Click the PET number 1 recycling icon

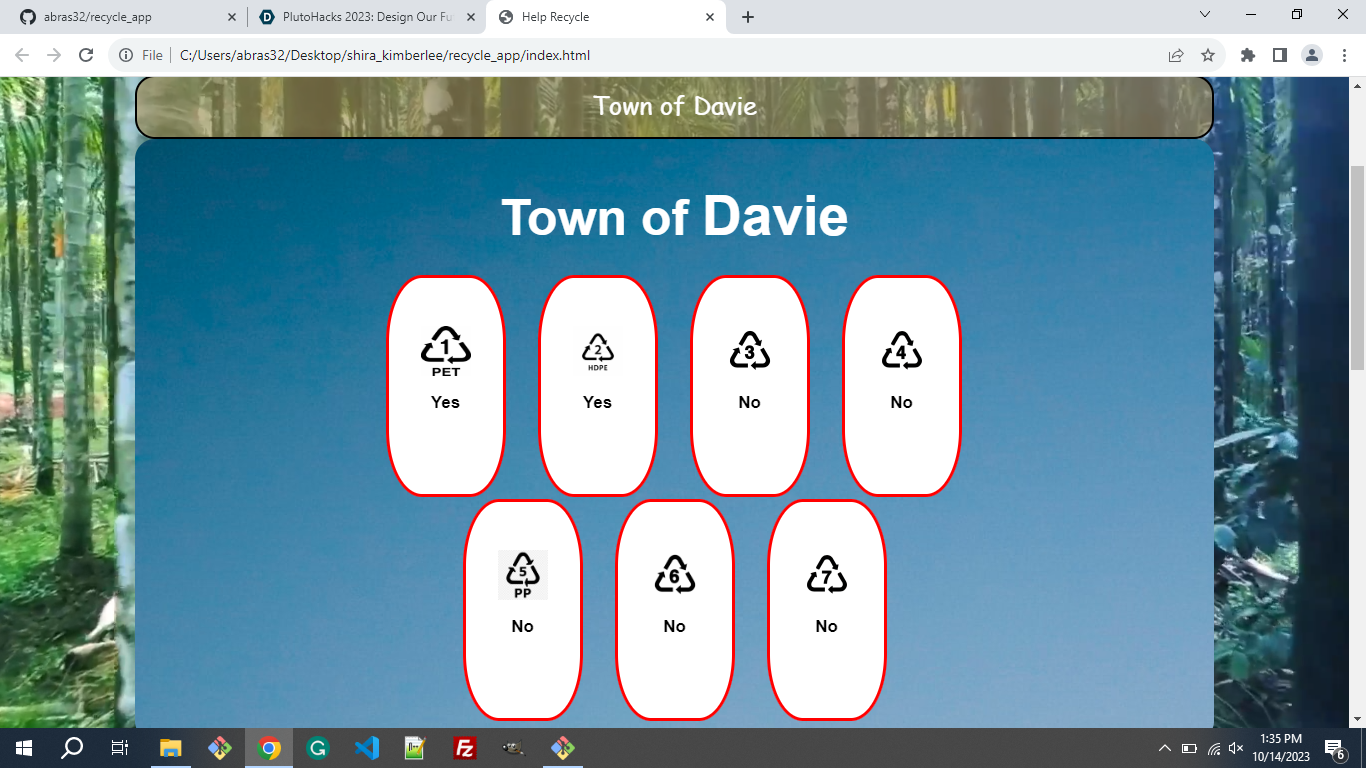coord(446,351)
